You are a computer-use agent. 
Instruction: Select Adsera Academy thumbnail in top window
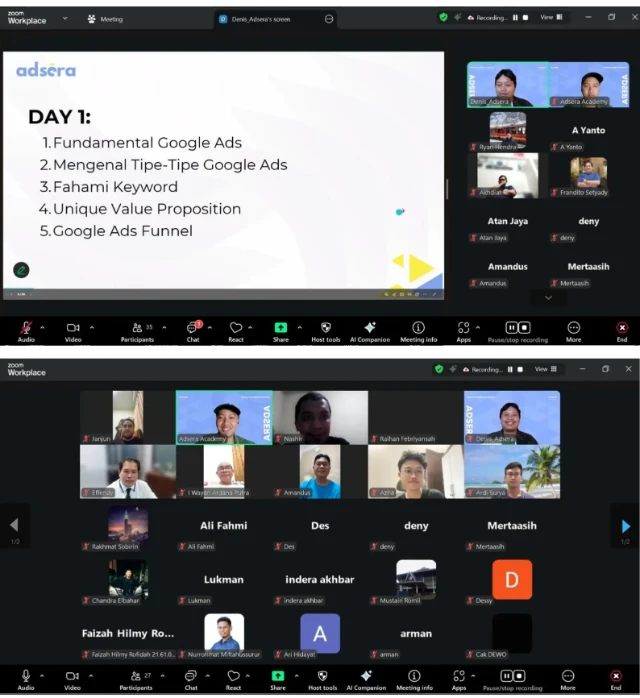pyautogui.click(x=589, y=85)
